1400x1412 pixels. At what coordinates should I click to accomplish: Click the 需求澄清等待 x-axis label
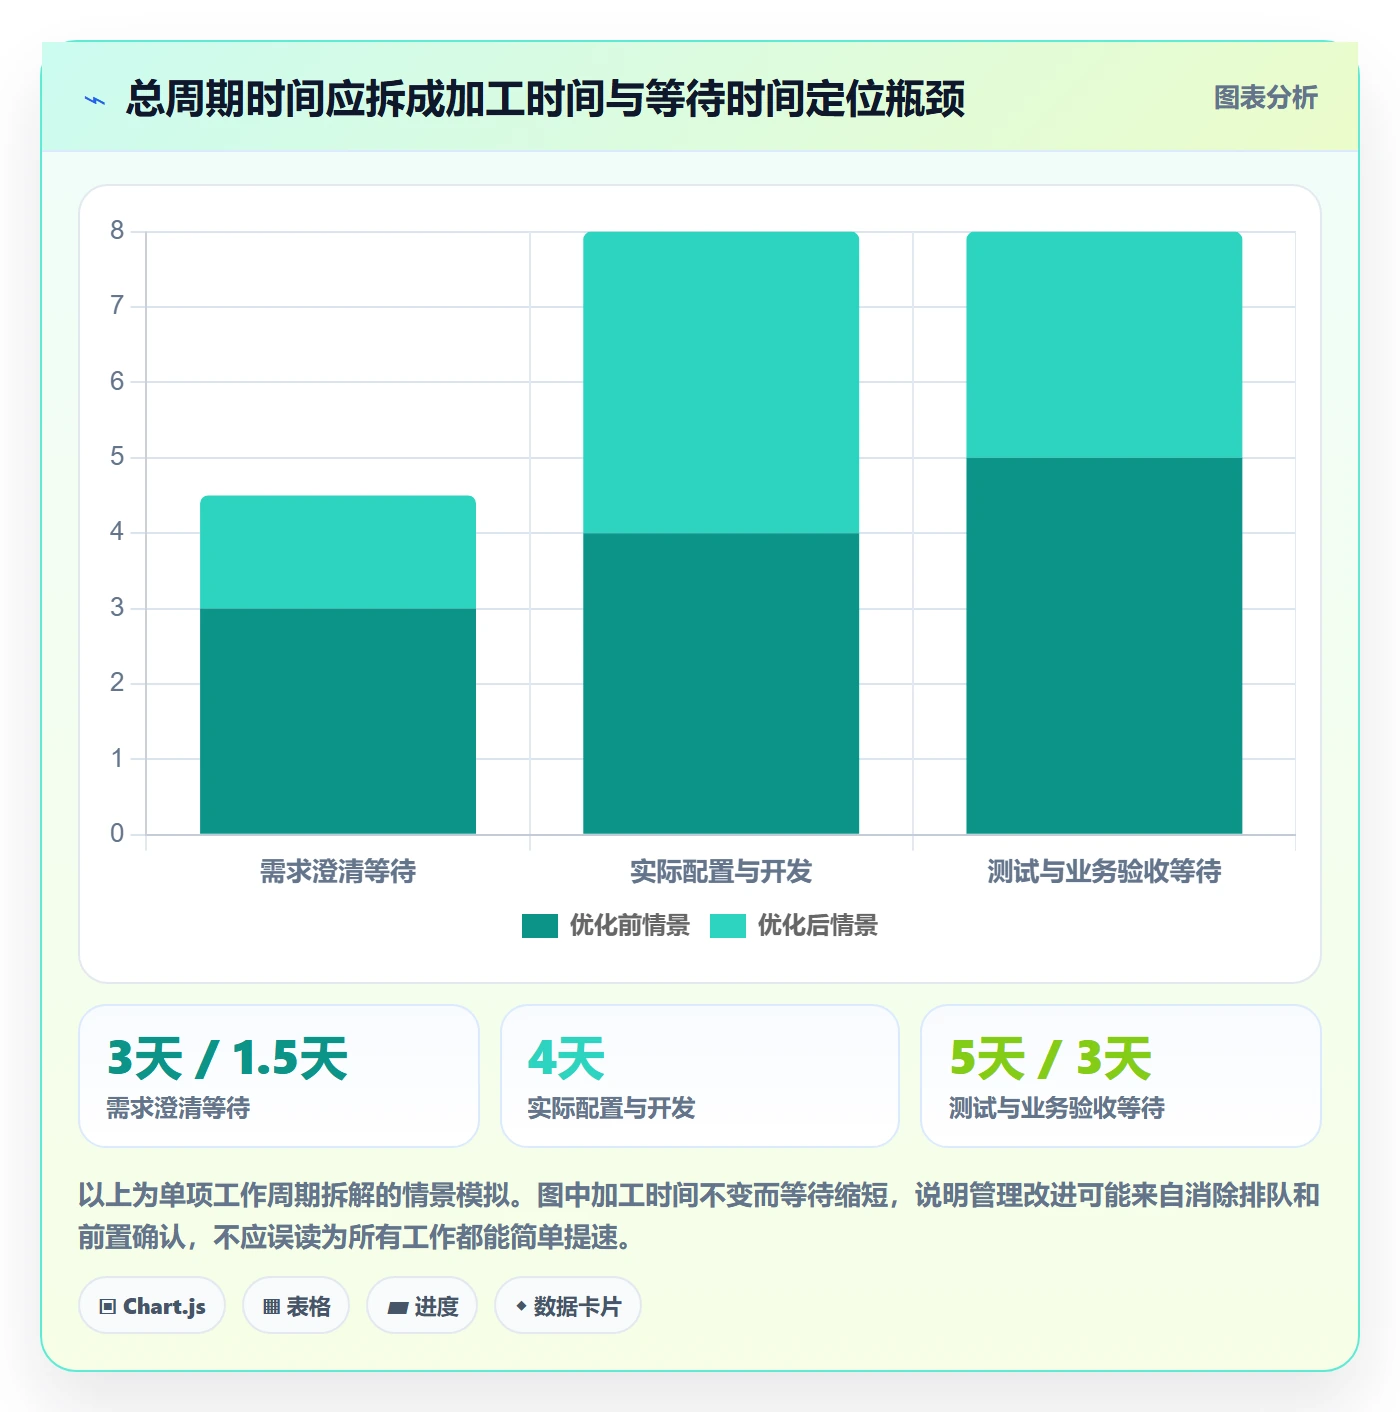point(338,872)
